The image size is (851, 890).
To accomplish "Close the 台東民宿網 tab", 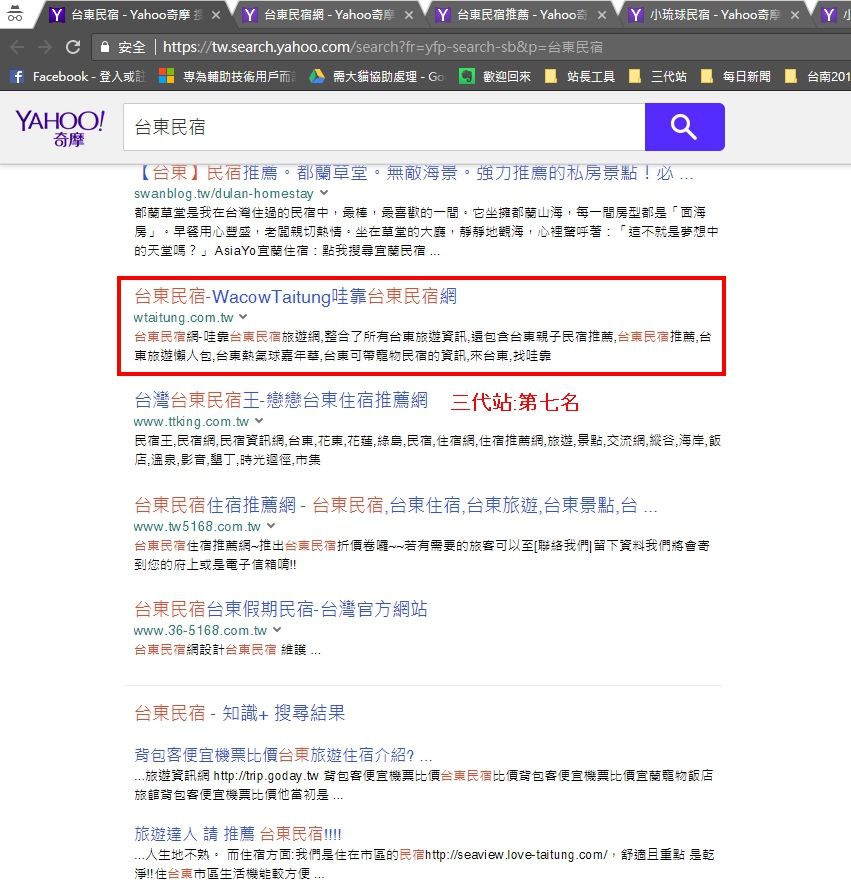I will 409,15.
